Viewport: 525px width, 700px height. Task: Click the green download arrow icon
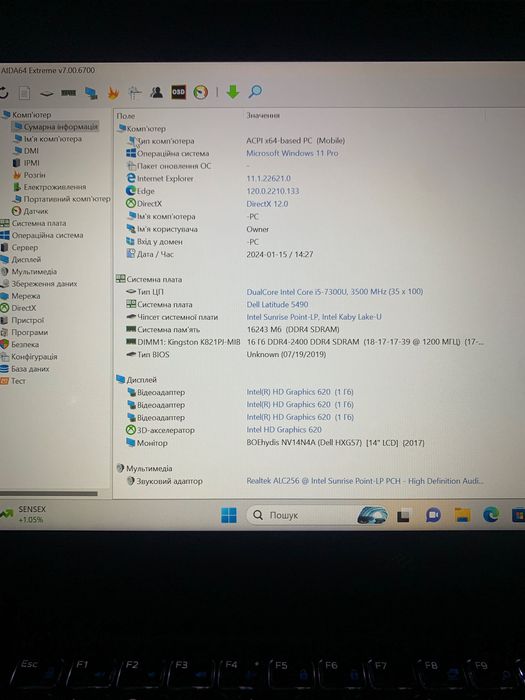pyautogui.click(x=233, y=92)
